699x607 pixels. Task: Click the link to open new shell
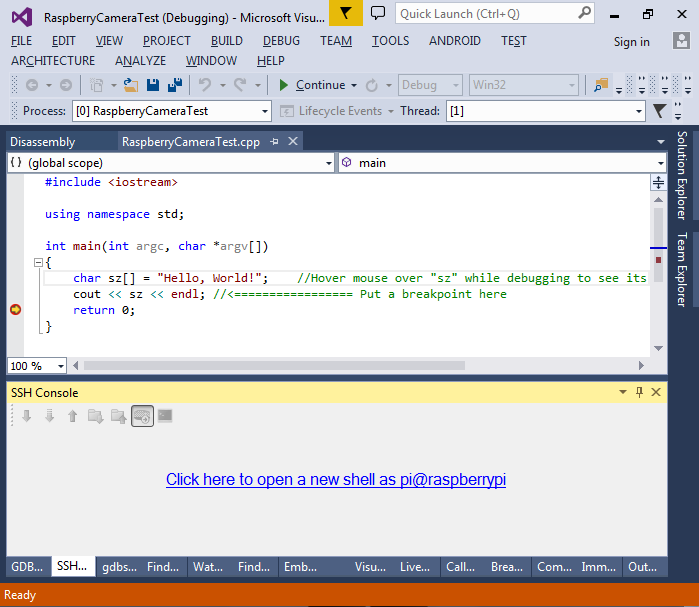click(336, 480)
